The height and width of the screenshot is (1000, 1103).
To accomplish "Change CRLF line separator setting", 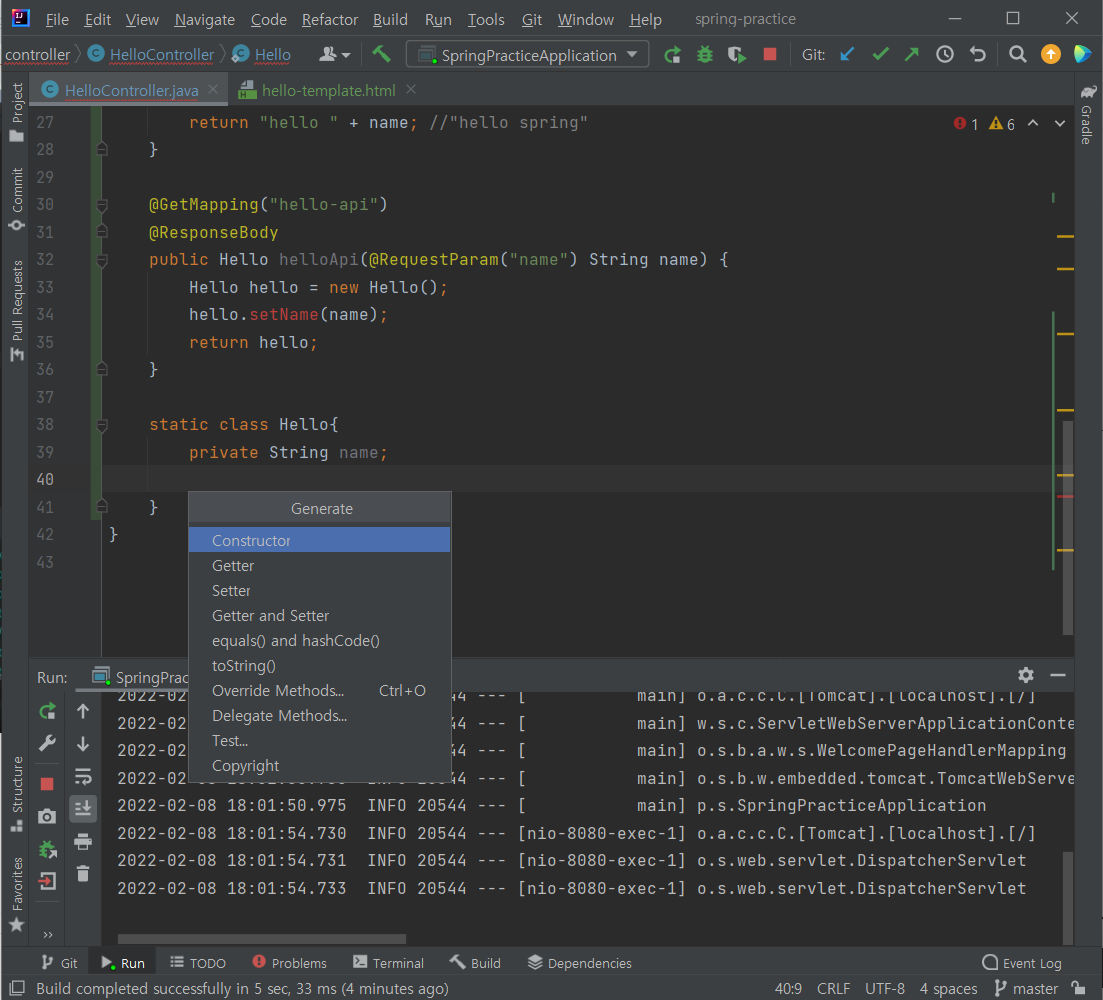I will pos(834,989).
